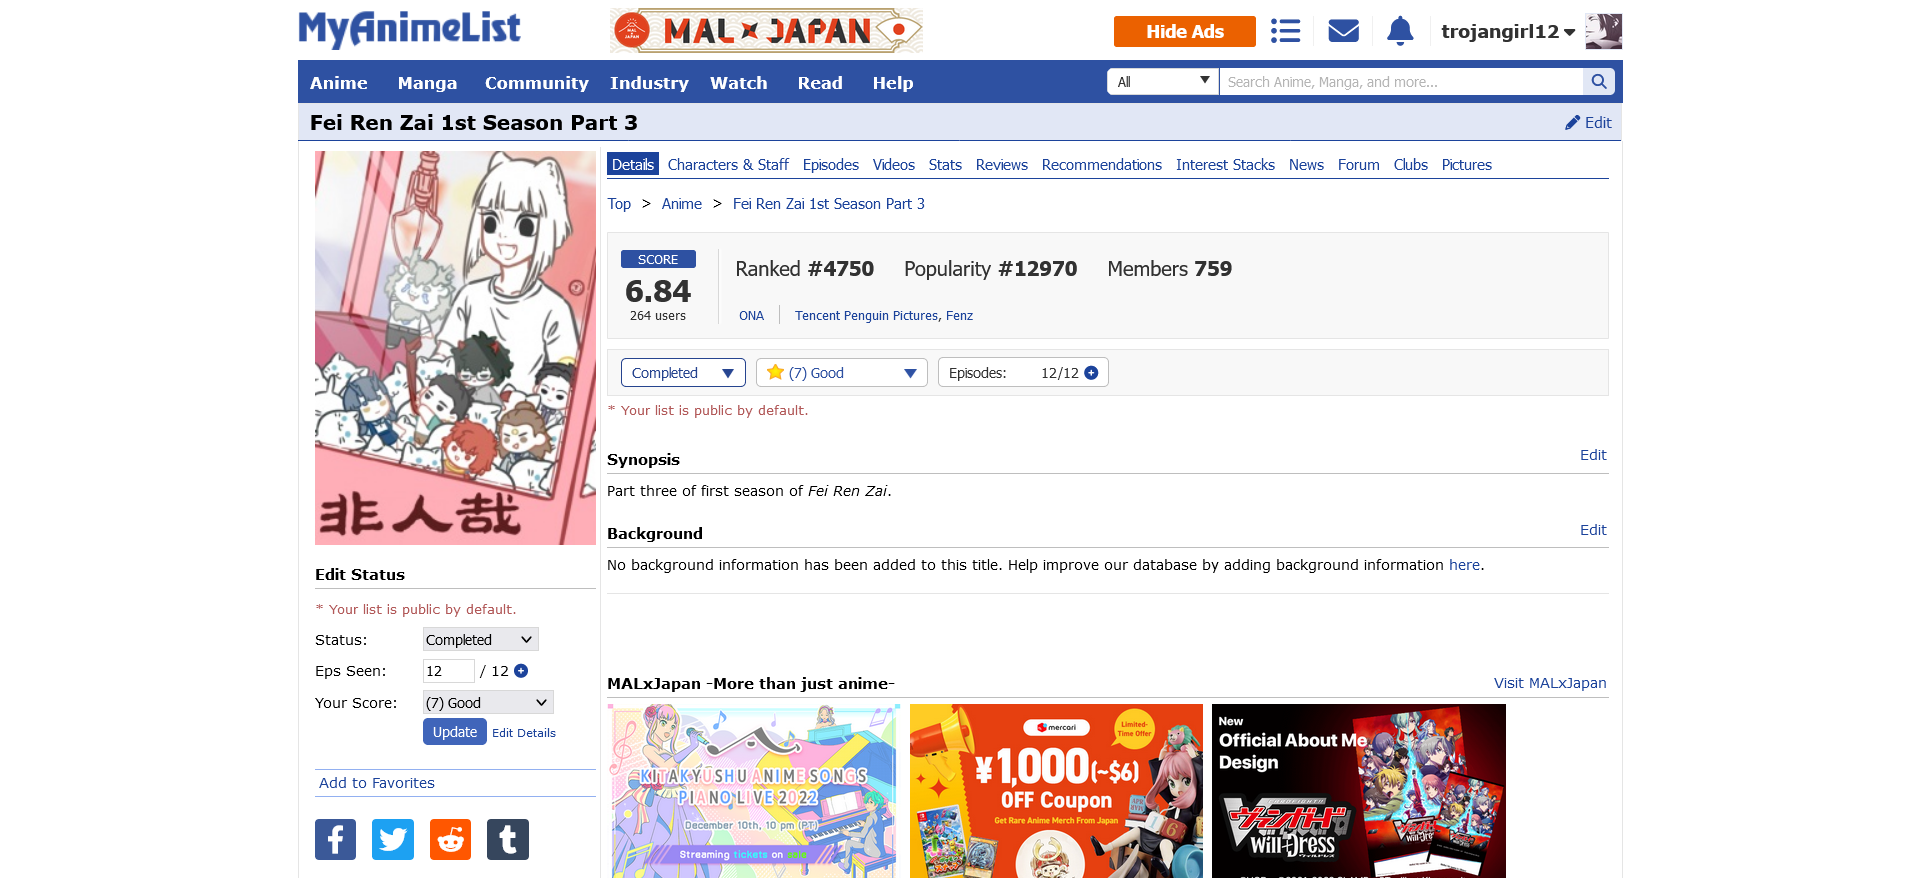This screenshot has height=878, width=1920.
Task: Switch to the Recommendations tab
Action: [x=1102, y=165]
